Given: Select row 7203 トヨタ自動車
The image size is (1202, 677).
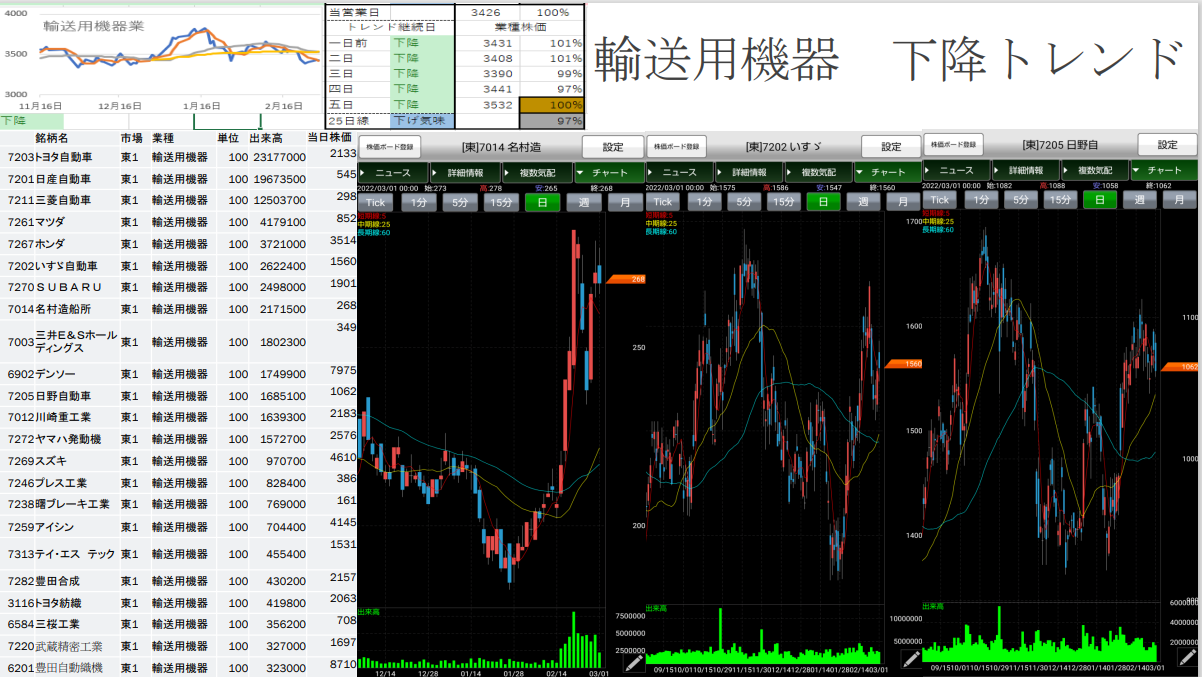Looking at the screenshot, I should (178, 157).
